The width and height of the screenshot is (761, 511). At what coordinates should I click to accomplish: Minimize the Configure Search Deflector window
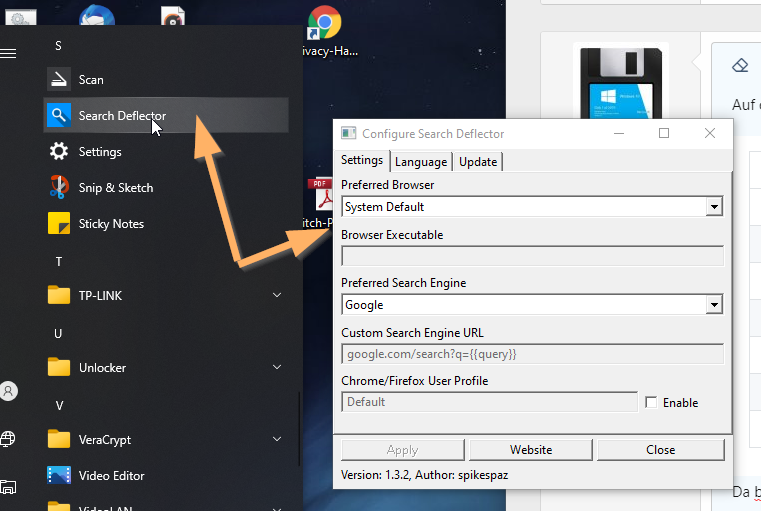[x=619, y=133]
